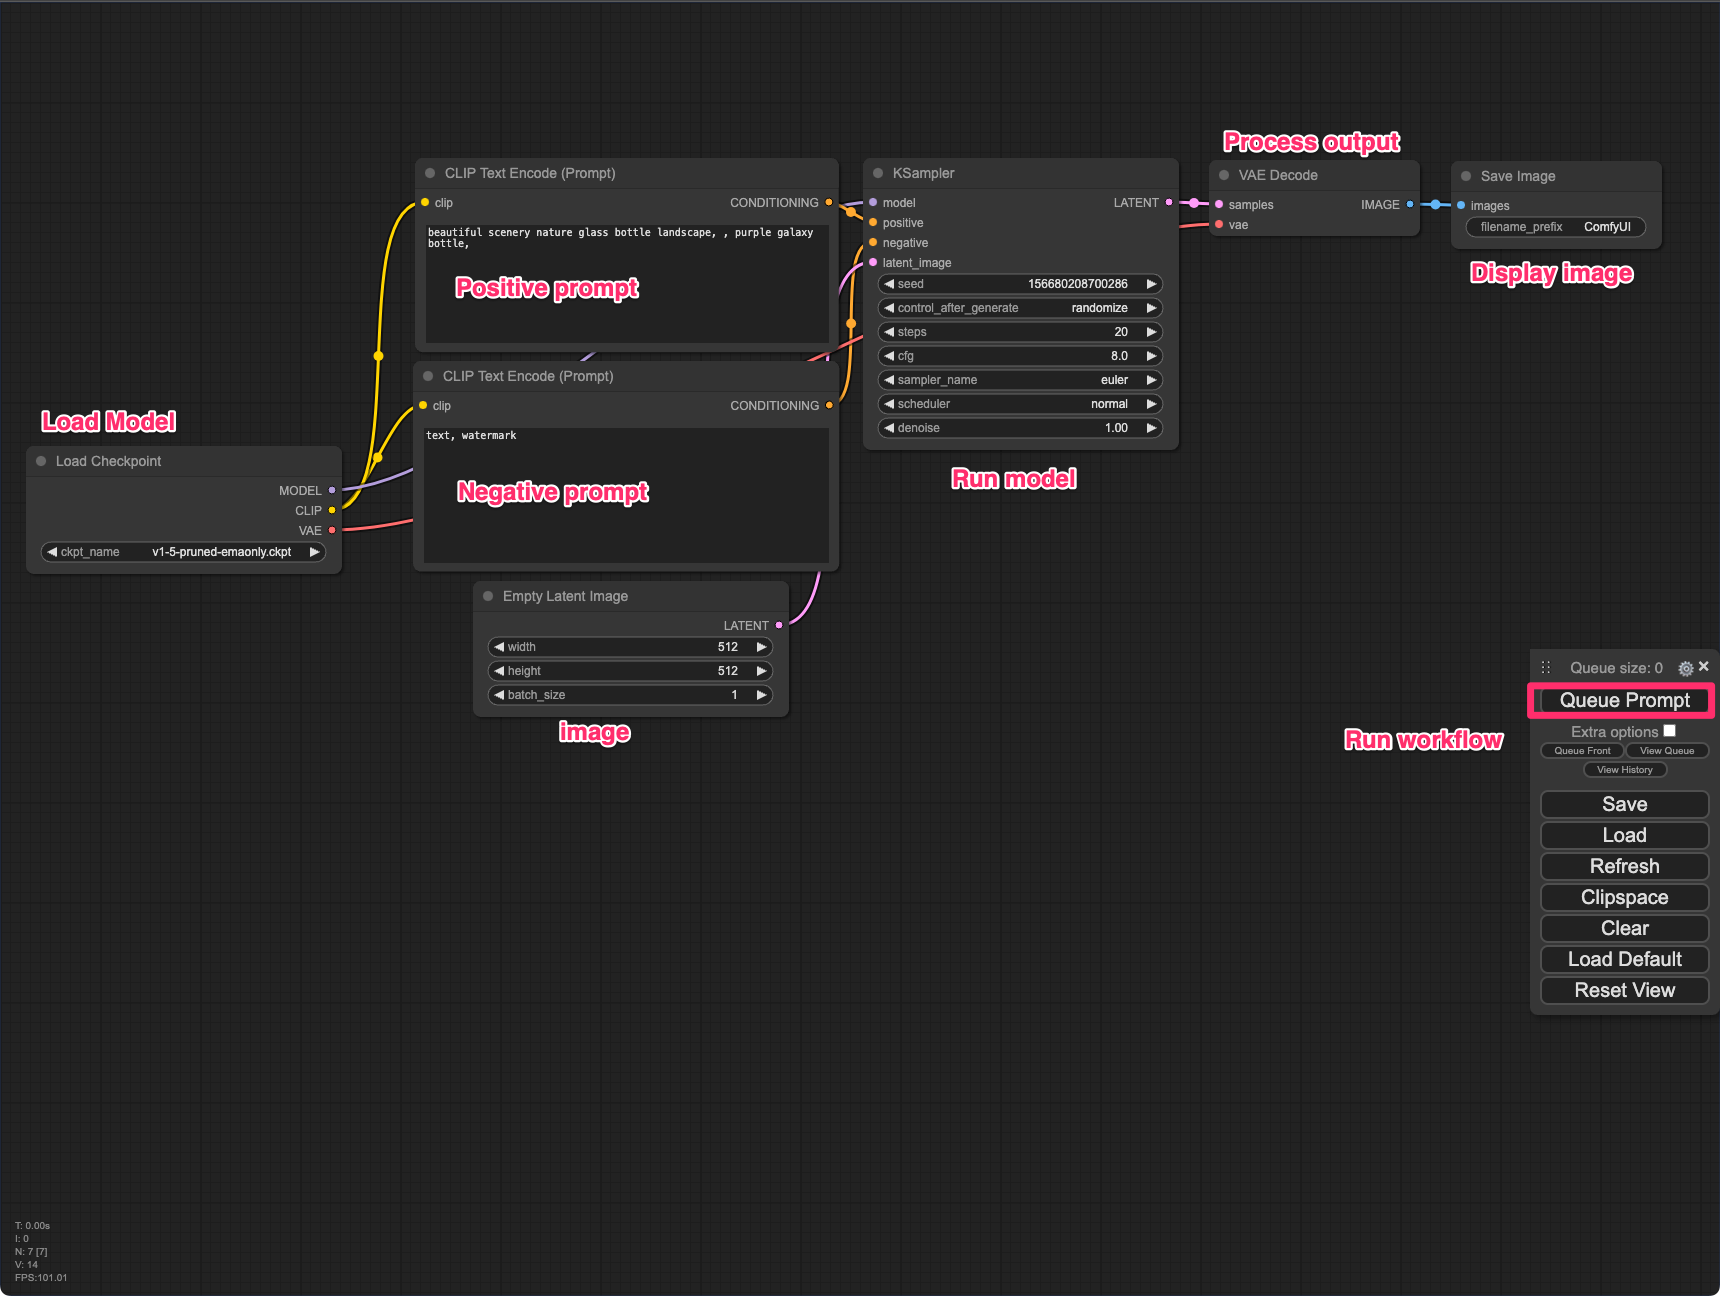Collapse the VAE Decode node dot
The height and width of the screenshot is (1296, 1720).
click(1224, 175)
